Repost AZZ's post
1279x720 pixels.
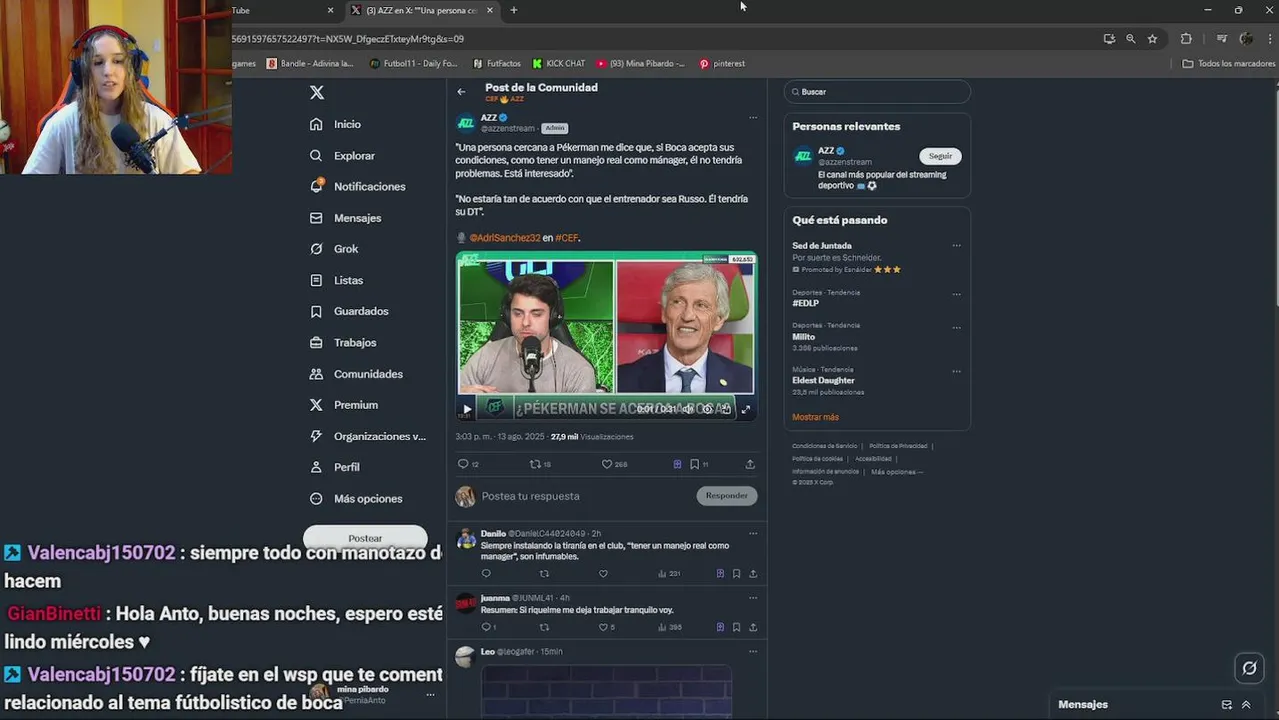[535, 464]
